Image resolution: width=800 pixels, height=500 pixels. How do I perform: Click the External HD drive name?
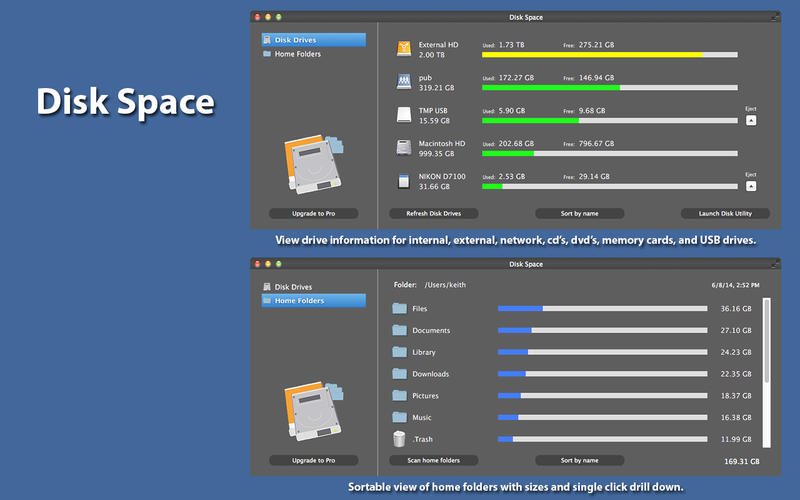tap(438, 45)
